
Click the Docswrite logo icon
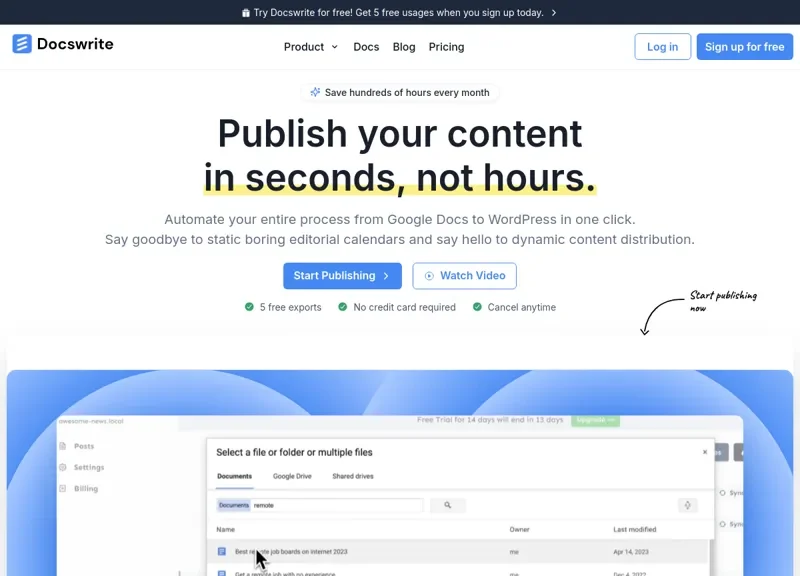[x=22, y=44]
